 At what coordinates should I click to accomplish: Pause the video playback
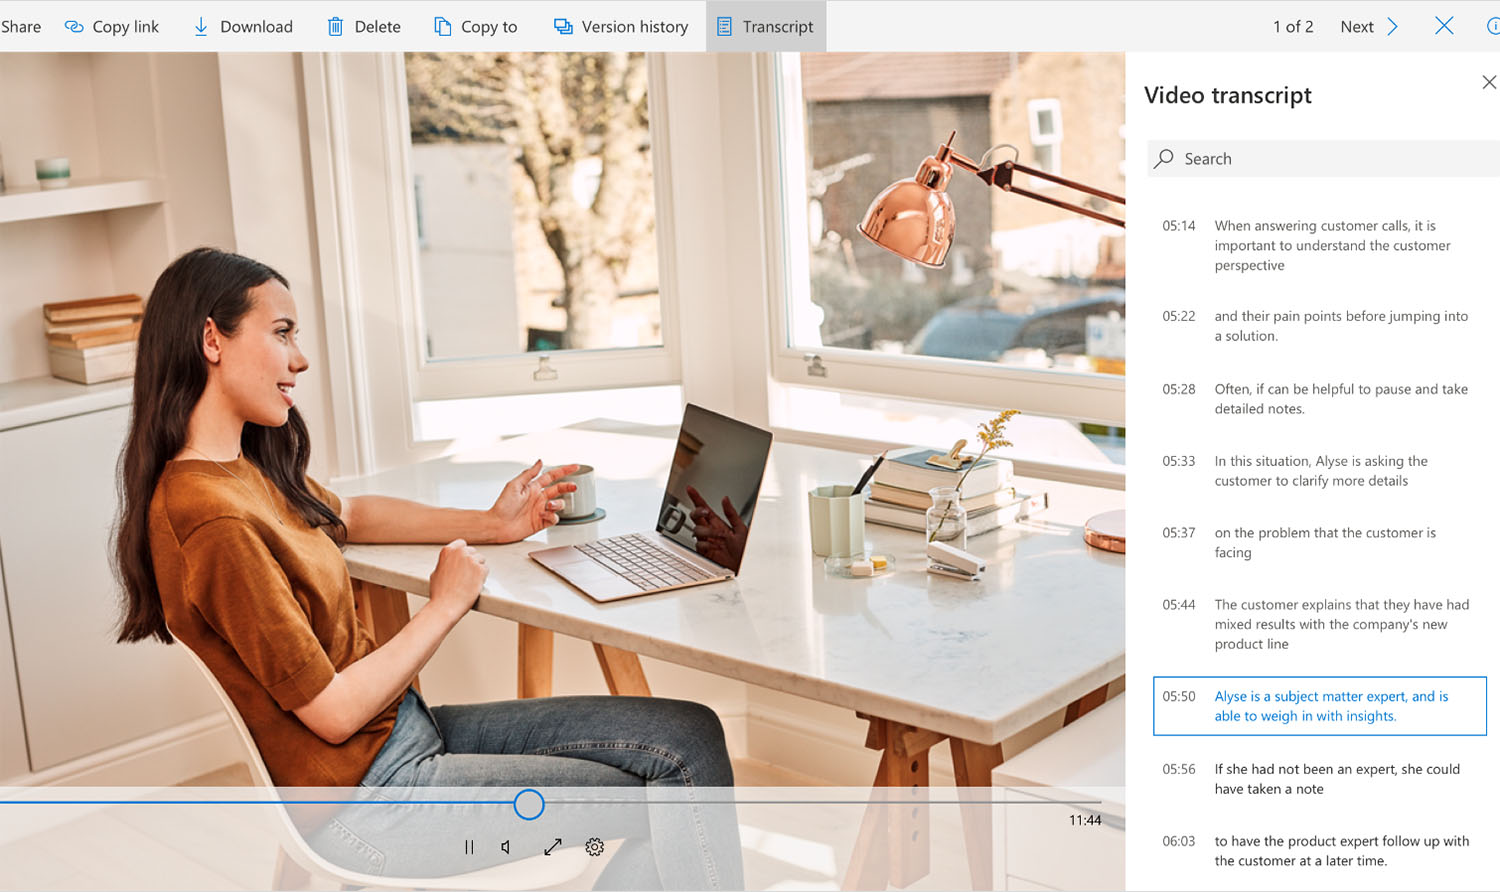[469, 847]
